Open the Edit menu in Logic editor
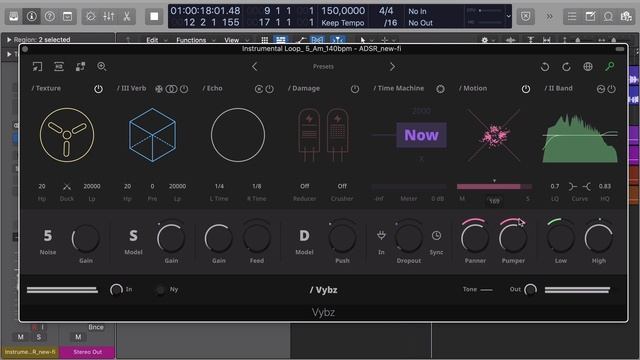The width and height of the screenshot is (640, 360). point(152,40)
